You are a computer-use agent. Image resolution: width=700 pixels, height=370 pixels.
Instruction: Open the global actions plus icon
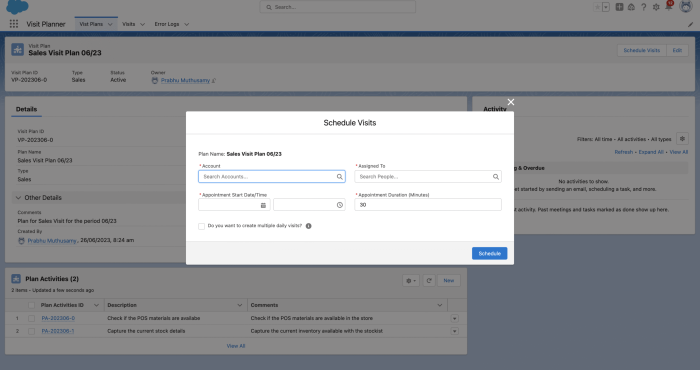(619, 7)
